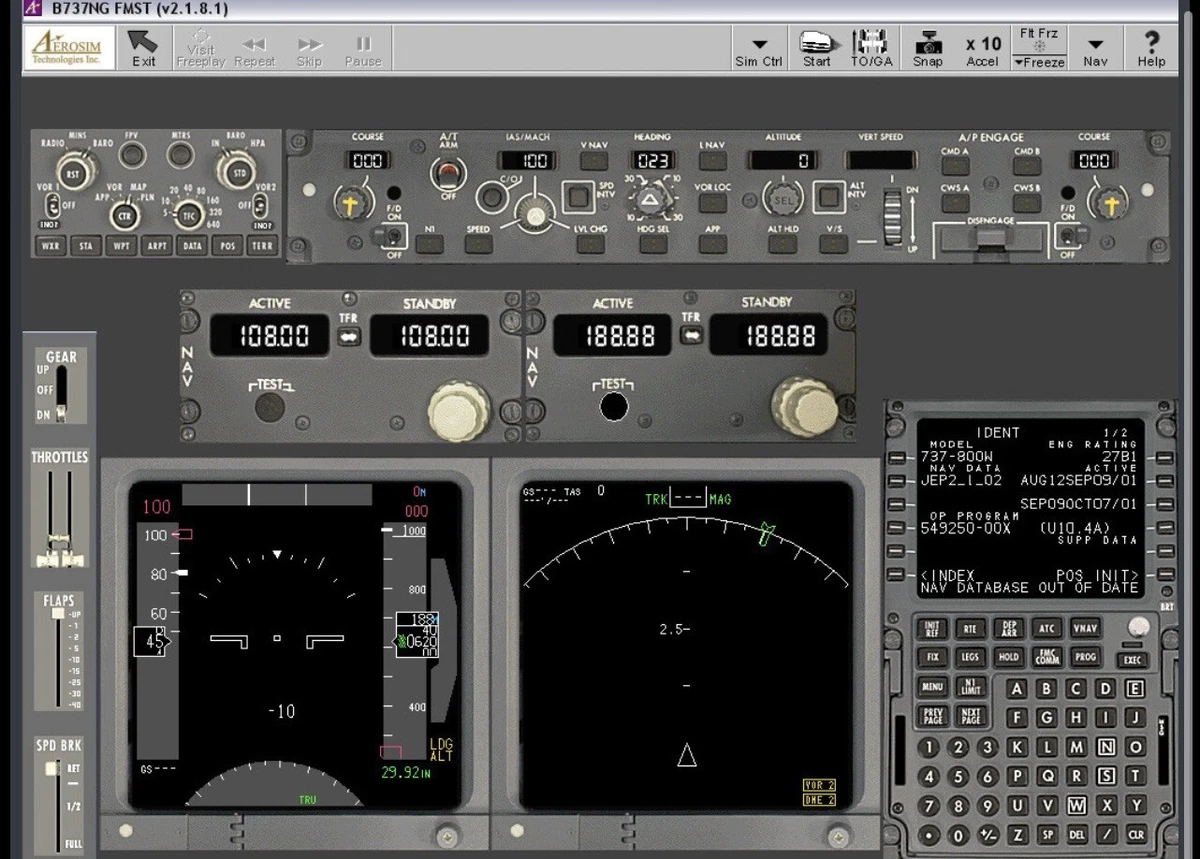Select the Snap camera icon
This screenshot has height=859, width=1200.
pyautogui.click(x=927, y=45)
